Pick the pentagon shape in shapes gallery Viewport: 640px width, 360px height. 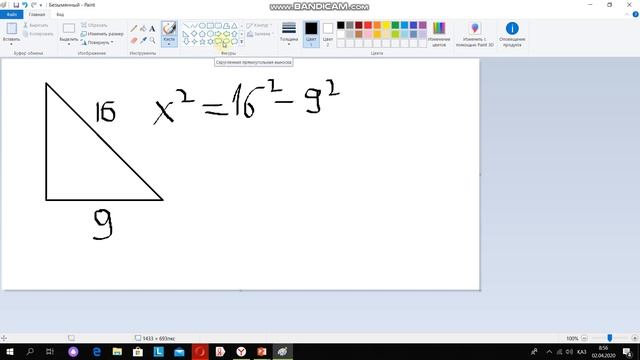point(202,33)
